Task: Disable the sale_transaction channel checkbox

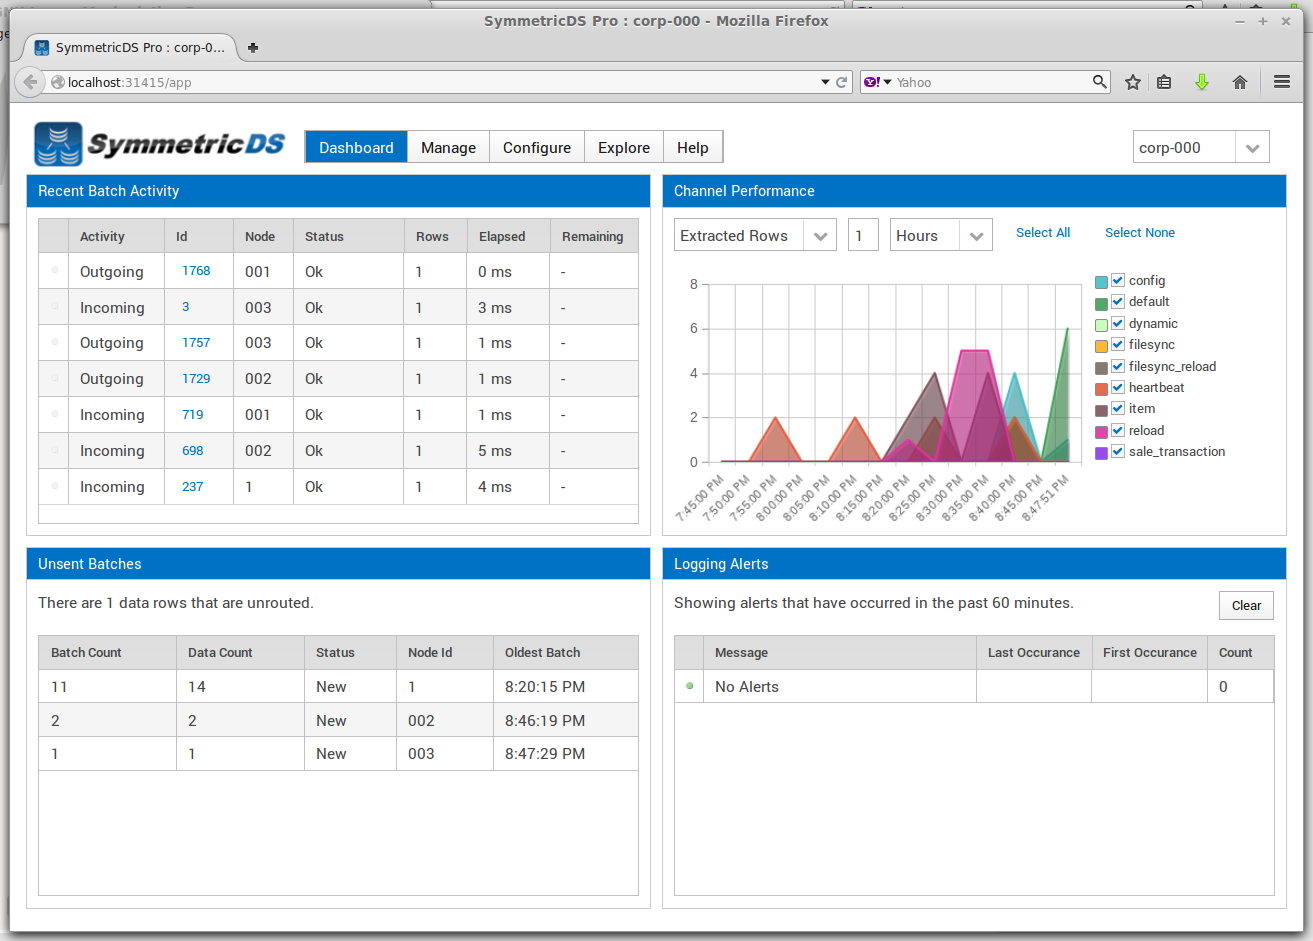Action: [1118, 452]
